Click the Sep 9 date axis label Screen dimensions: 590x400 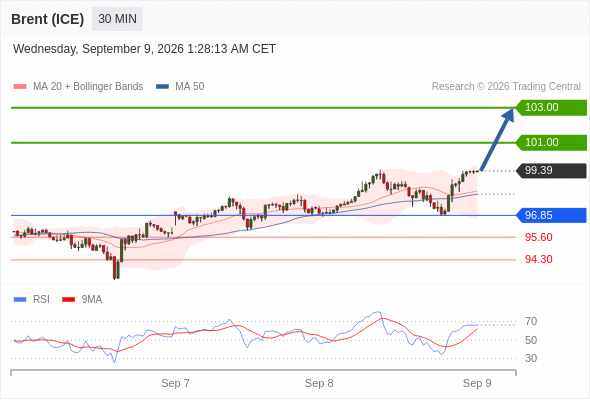tap(477, 383)
